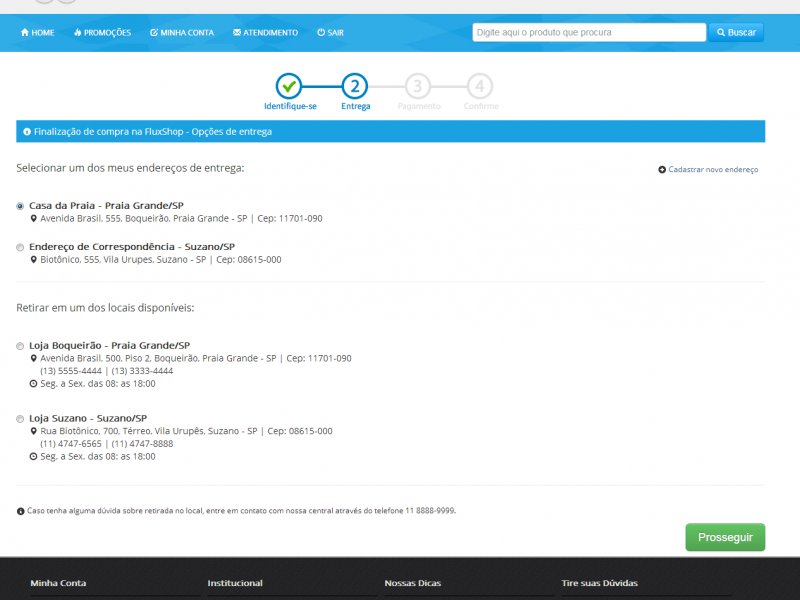The height and width of the screenshot is (600, 800).
Task: Open the Promoções menu item
Action: click(x=103, y=32)
